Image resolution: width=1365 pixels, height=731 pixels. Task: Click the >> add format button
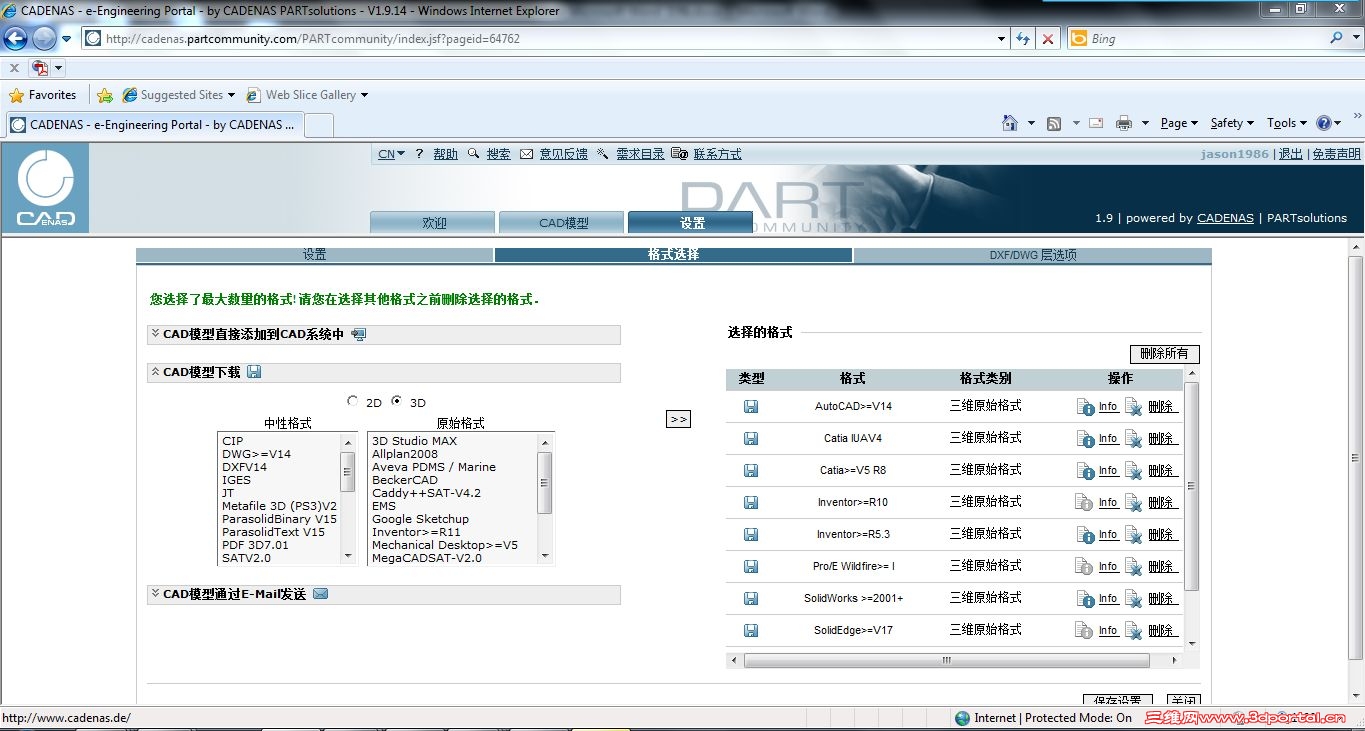(x=679, y=419)
